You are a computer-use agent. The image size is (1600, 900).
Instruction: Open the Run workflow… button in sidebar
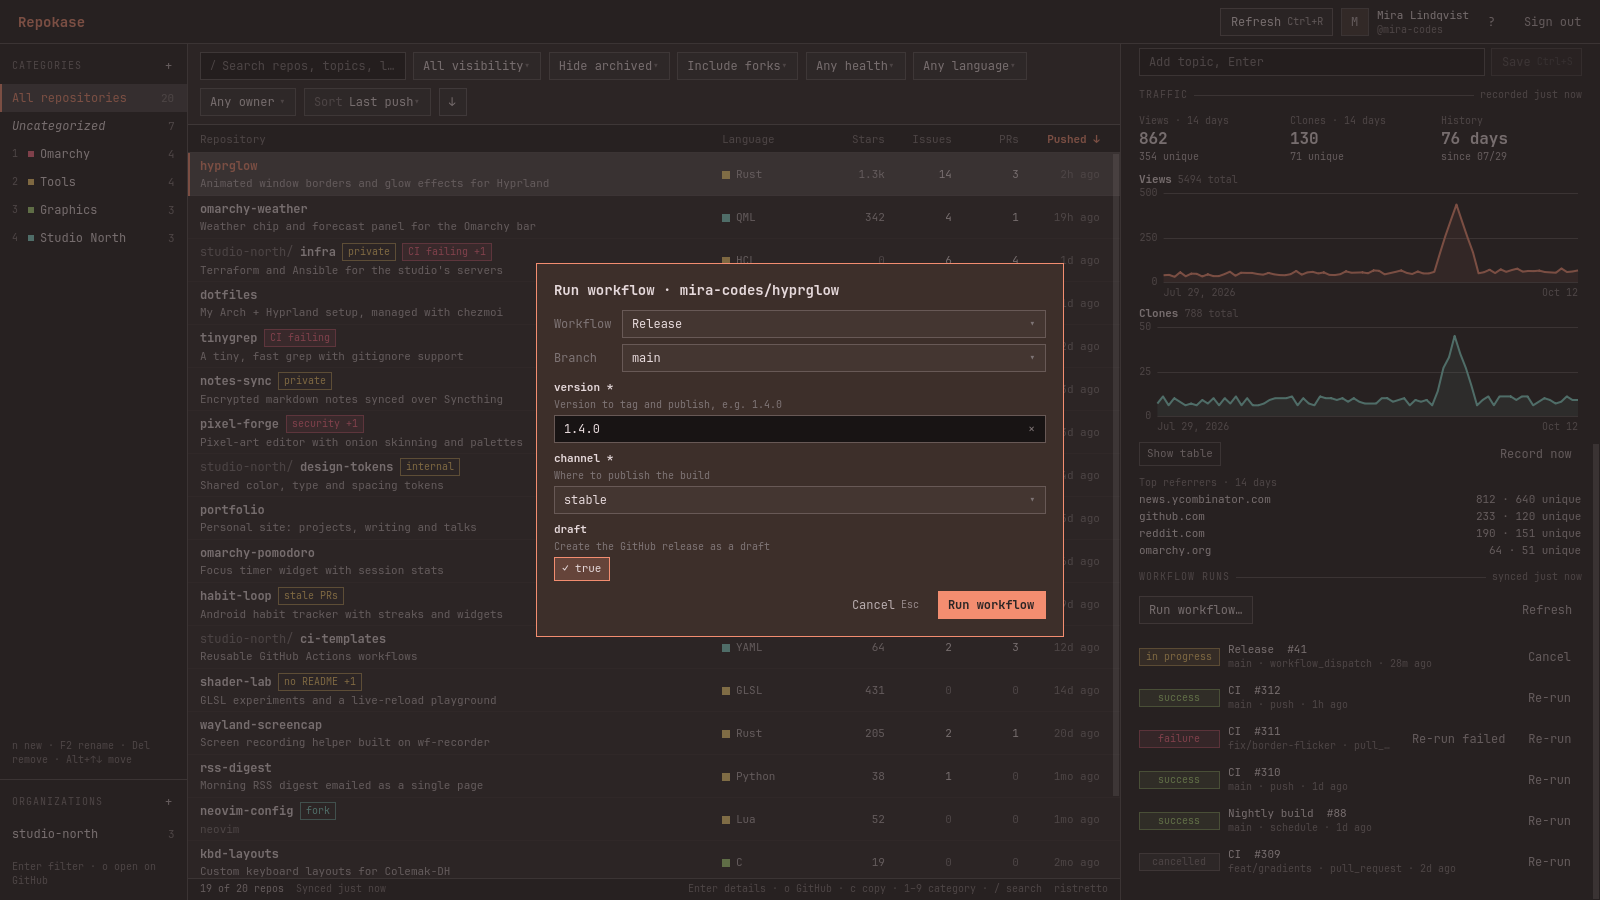[x=1195, y=610]
